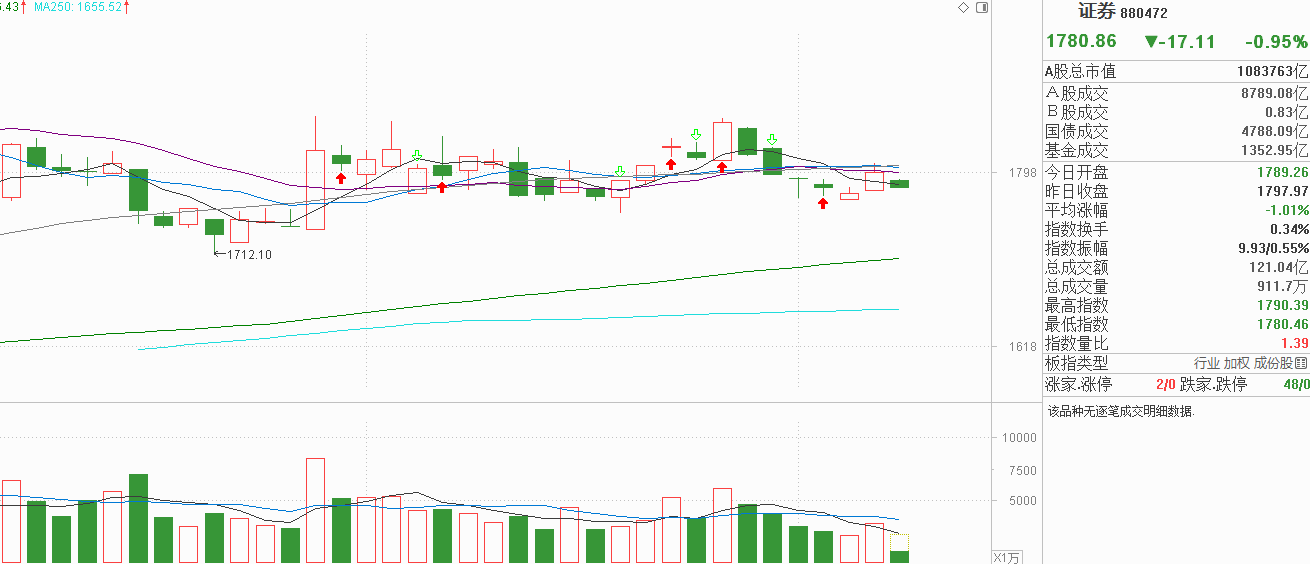Select the leftmost red up-arrow signal
This screenshot has width=1310, height=564.
341,178
